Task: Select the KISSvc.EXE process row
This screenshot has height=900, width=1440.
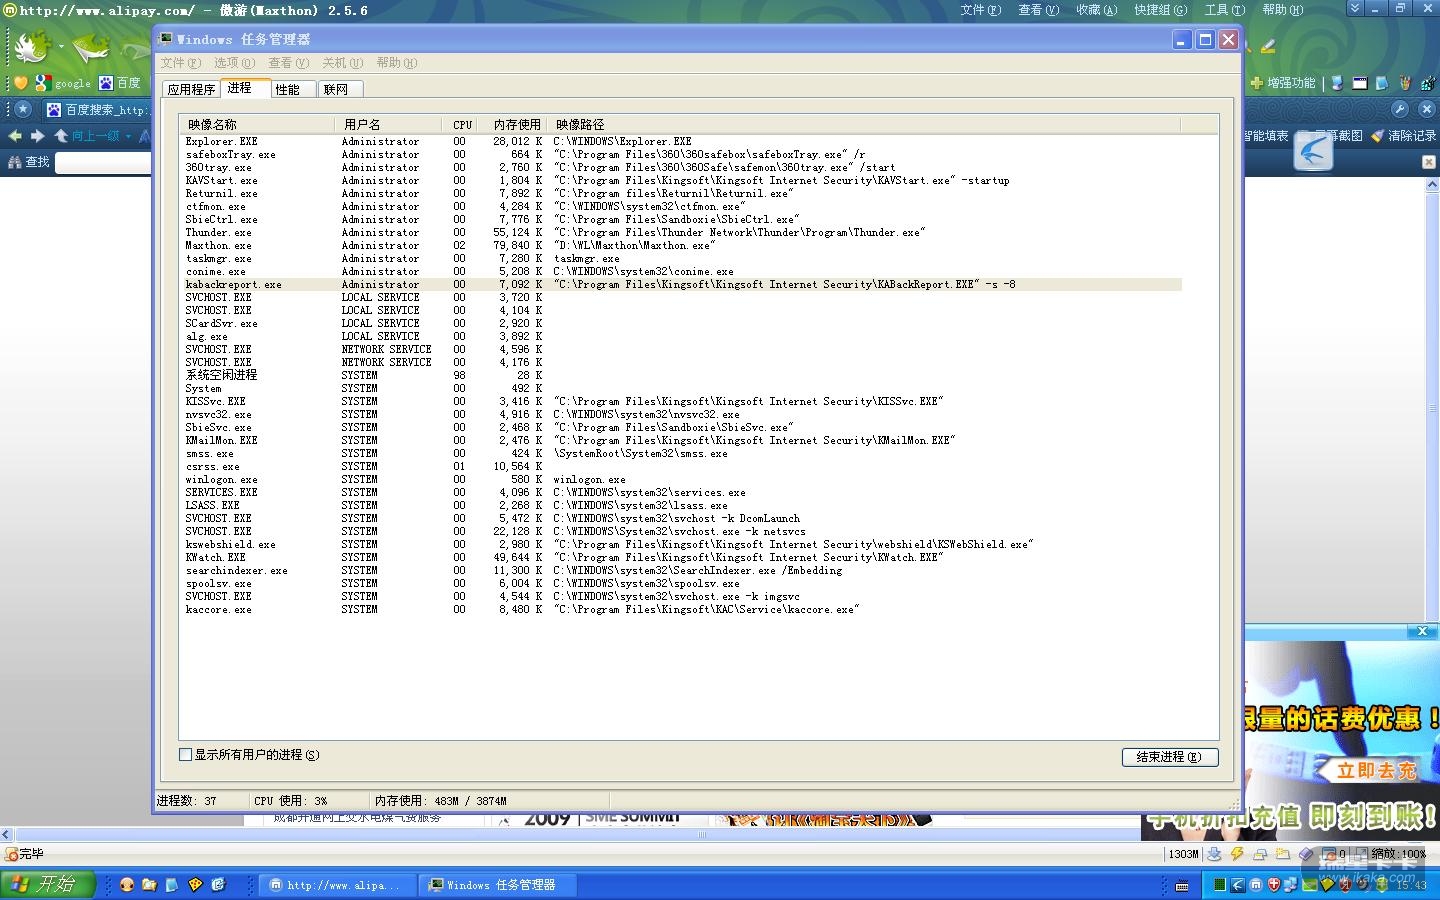Action: click(681, 402)
